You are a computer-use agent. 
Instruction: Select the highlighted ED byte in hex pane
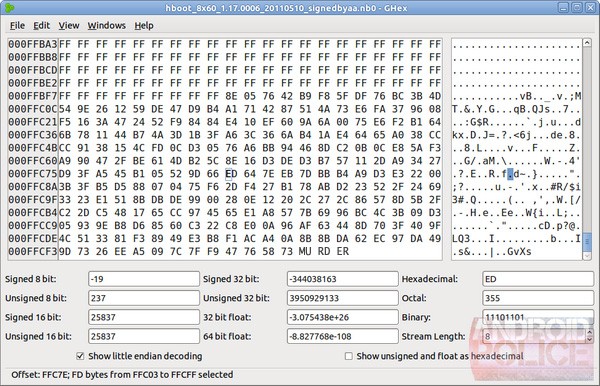point(231,174)
